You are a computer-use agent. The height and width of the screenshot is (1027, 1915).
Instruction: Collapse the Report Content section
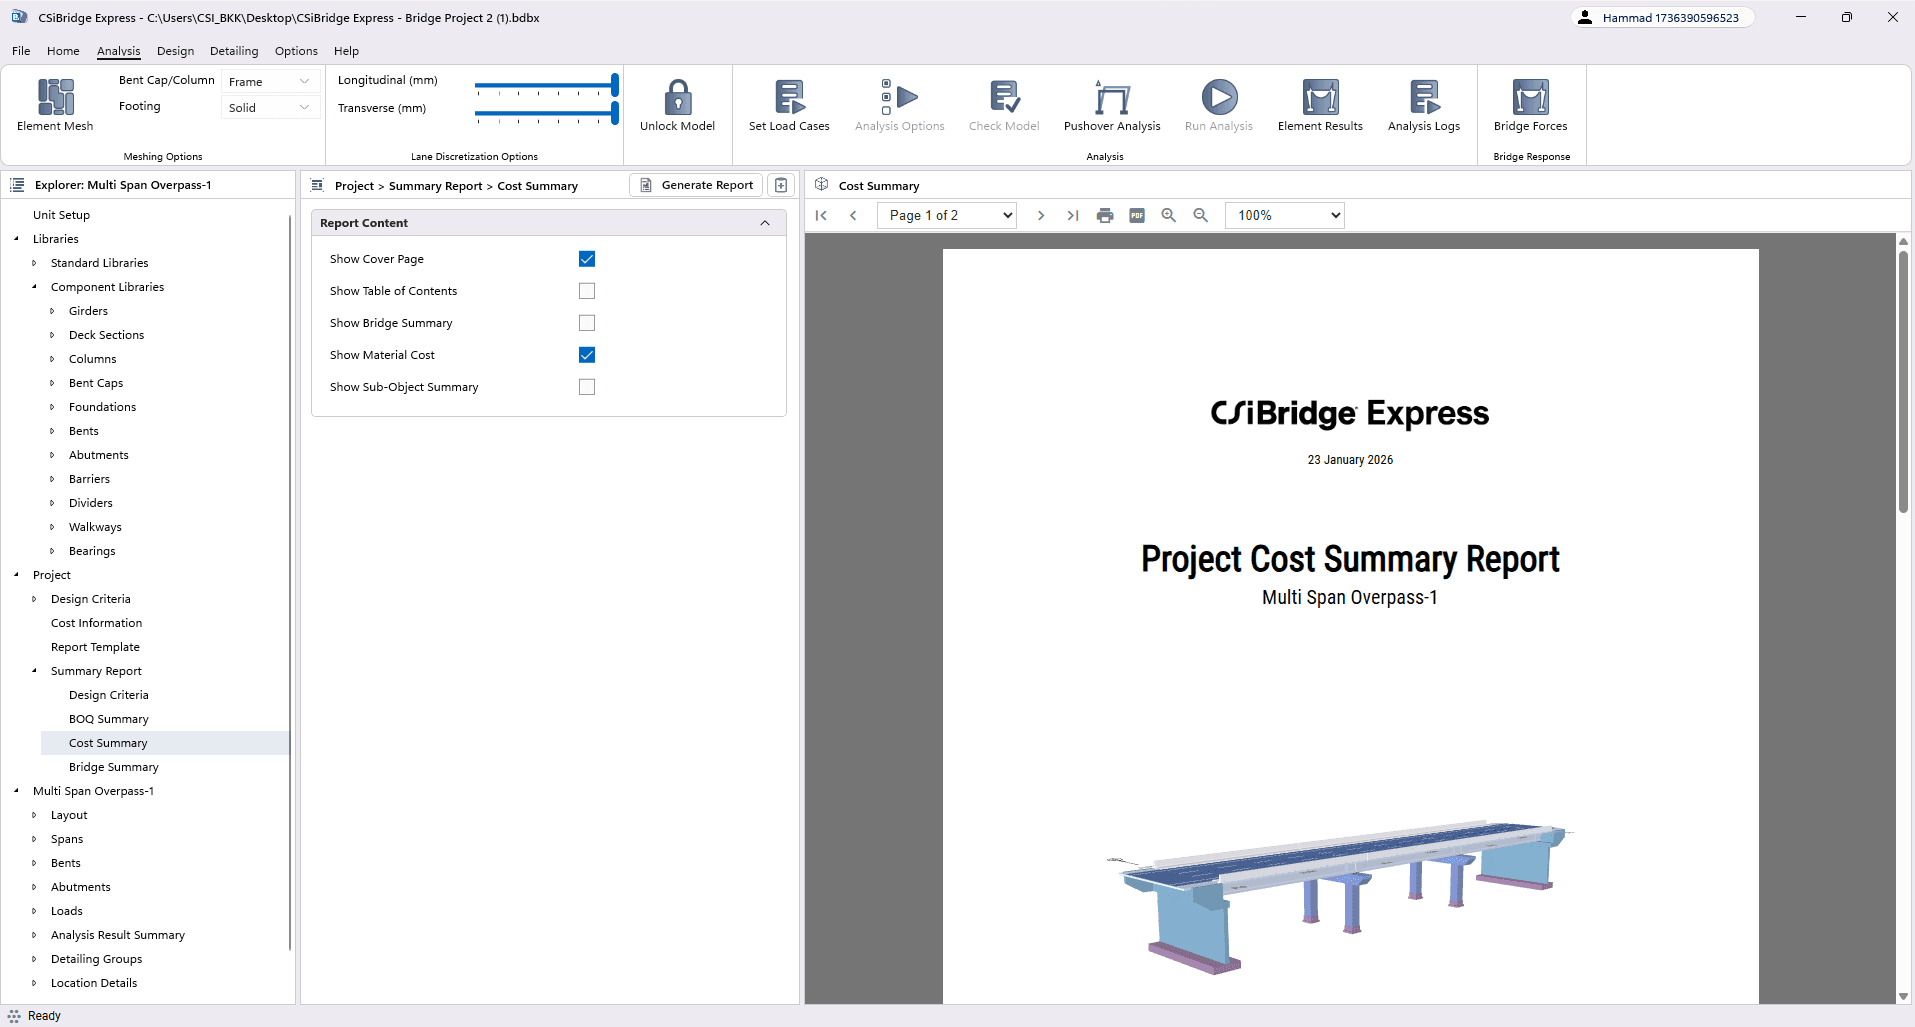pos(765,222)
